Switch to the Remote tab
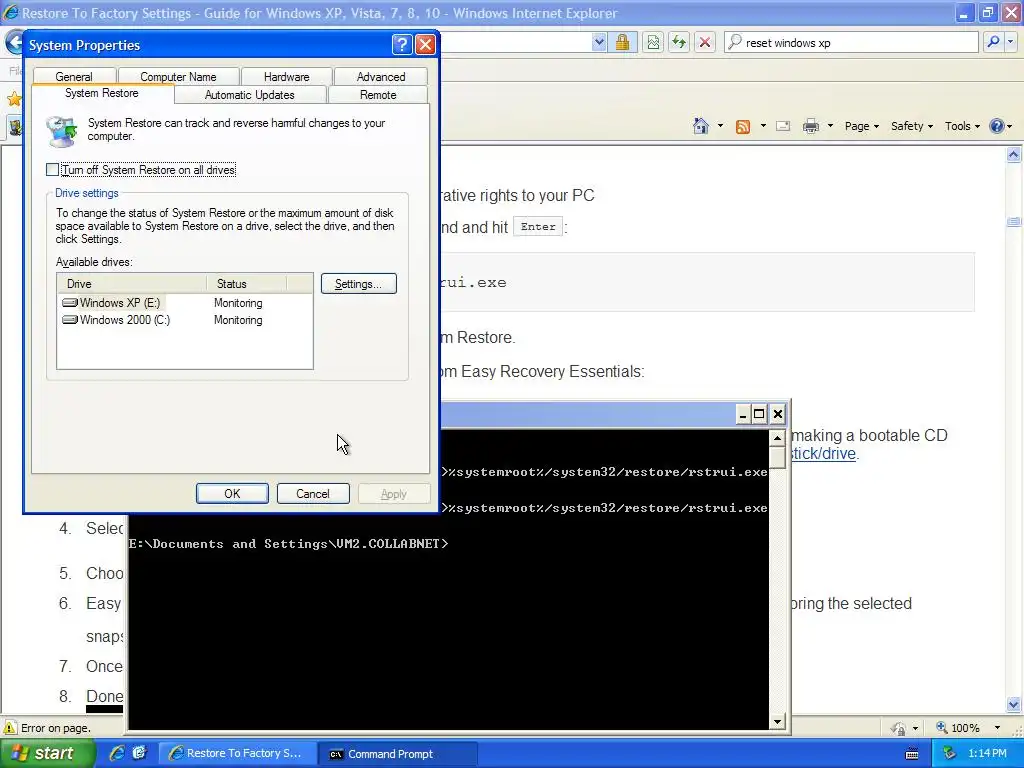The height and width of the screenshot is (768, 1024). pos(378,95)
